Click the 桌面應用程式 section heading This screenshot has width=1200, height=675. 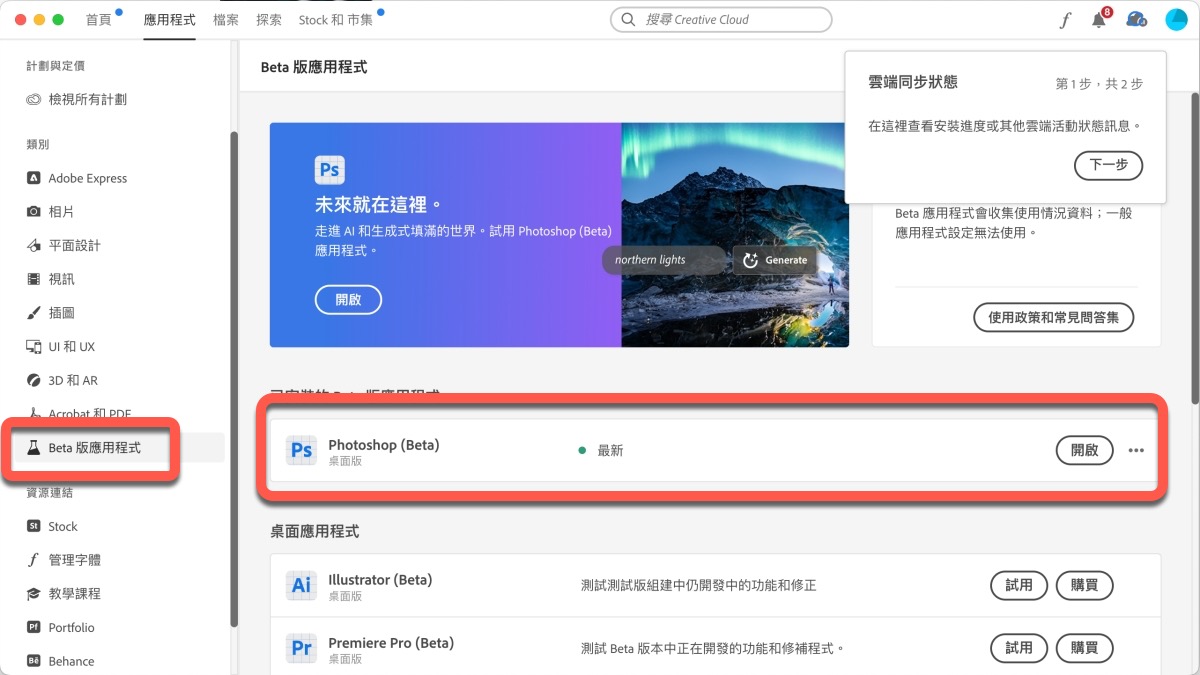(x=314, y=531)
